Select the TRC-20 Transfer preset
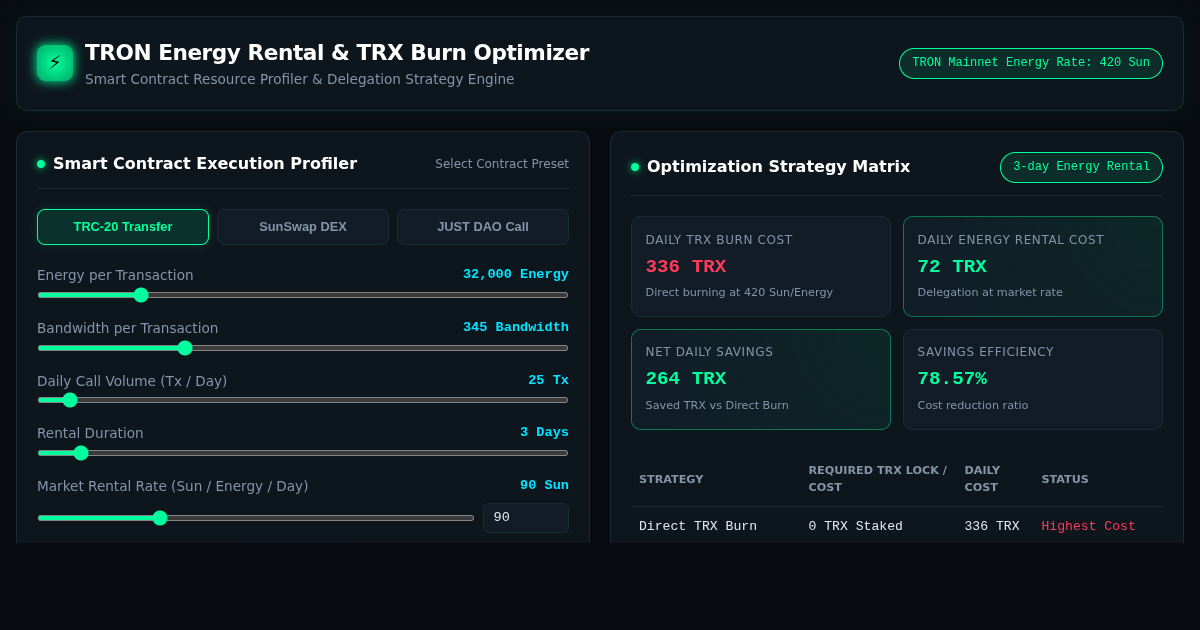1200x630 pixels. [x=123, y=227]
